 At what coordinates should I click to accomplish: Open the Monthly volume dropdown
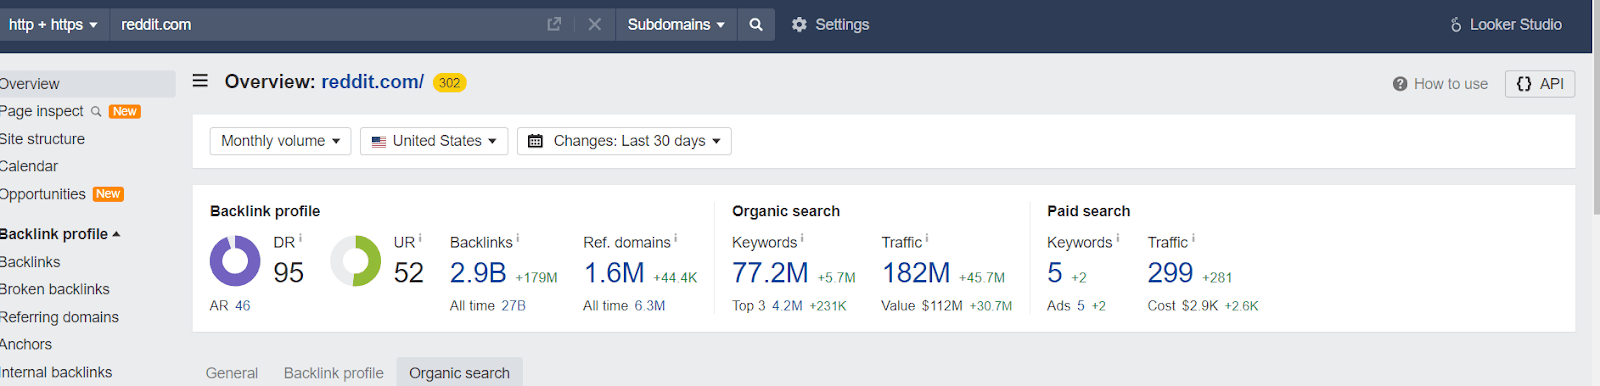pos(280,141)
